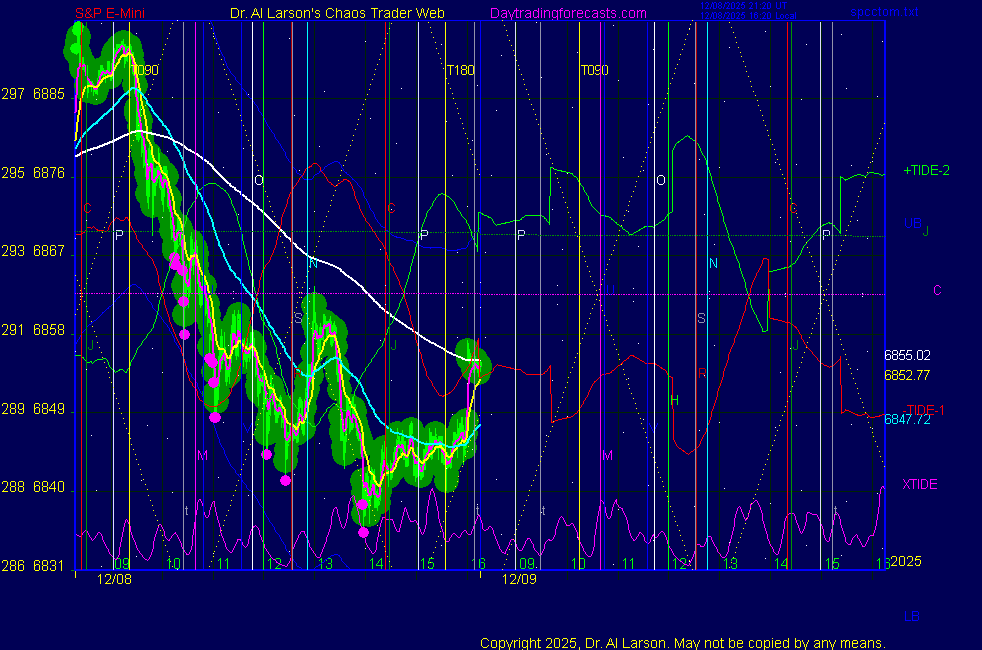
Task: Select the XTIDE legend label
Action: pyautogui.click(x=920, y=485)
